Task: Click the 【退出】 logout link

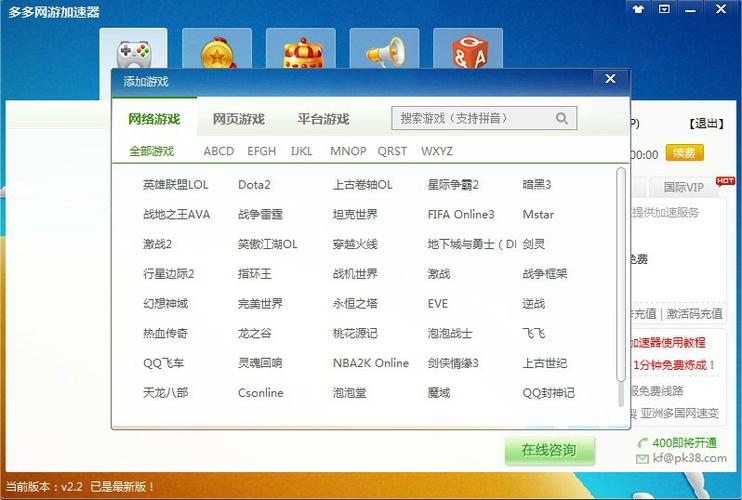Action: pyautogui.click(x=707, y=124)
